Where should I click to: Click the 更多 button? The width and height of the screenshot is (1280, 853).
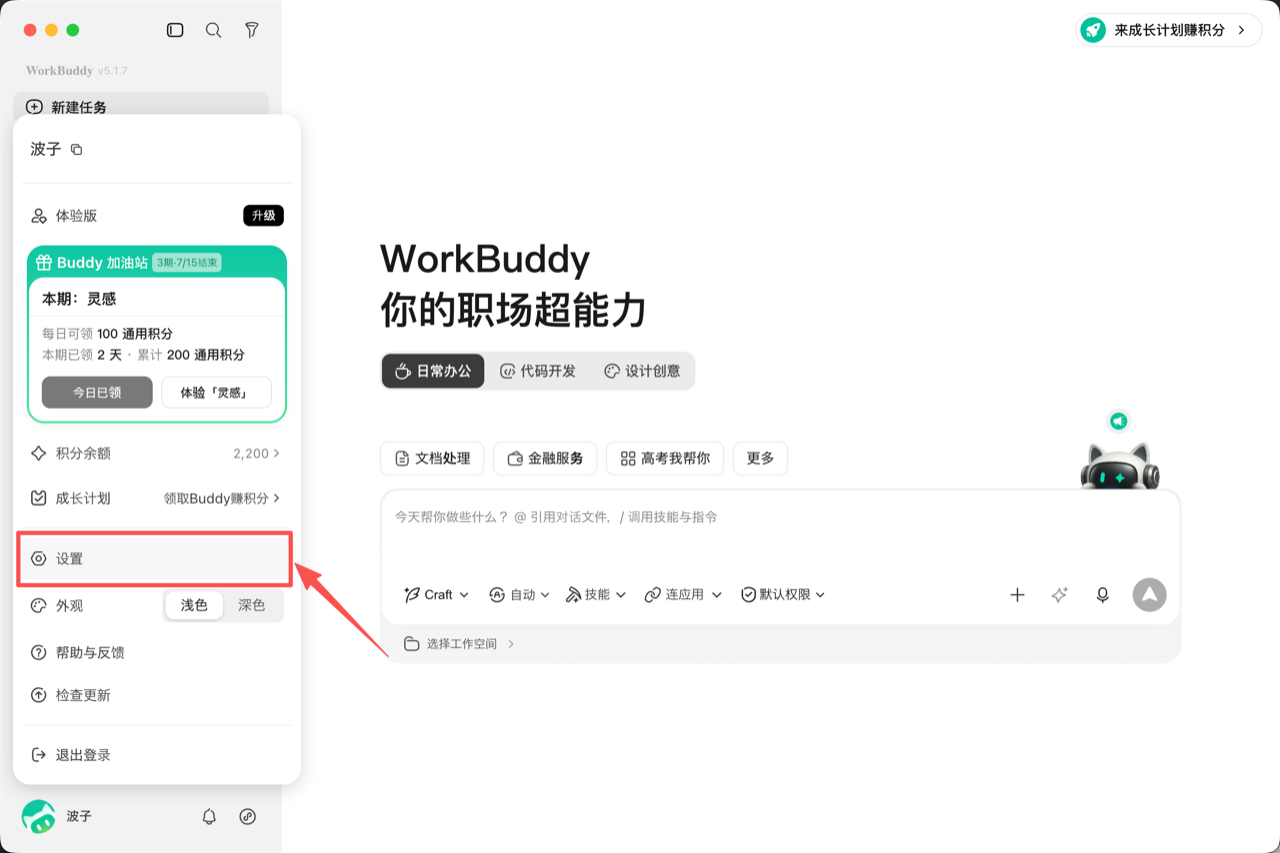(x=760, y=458)
